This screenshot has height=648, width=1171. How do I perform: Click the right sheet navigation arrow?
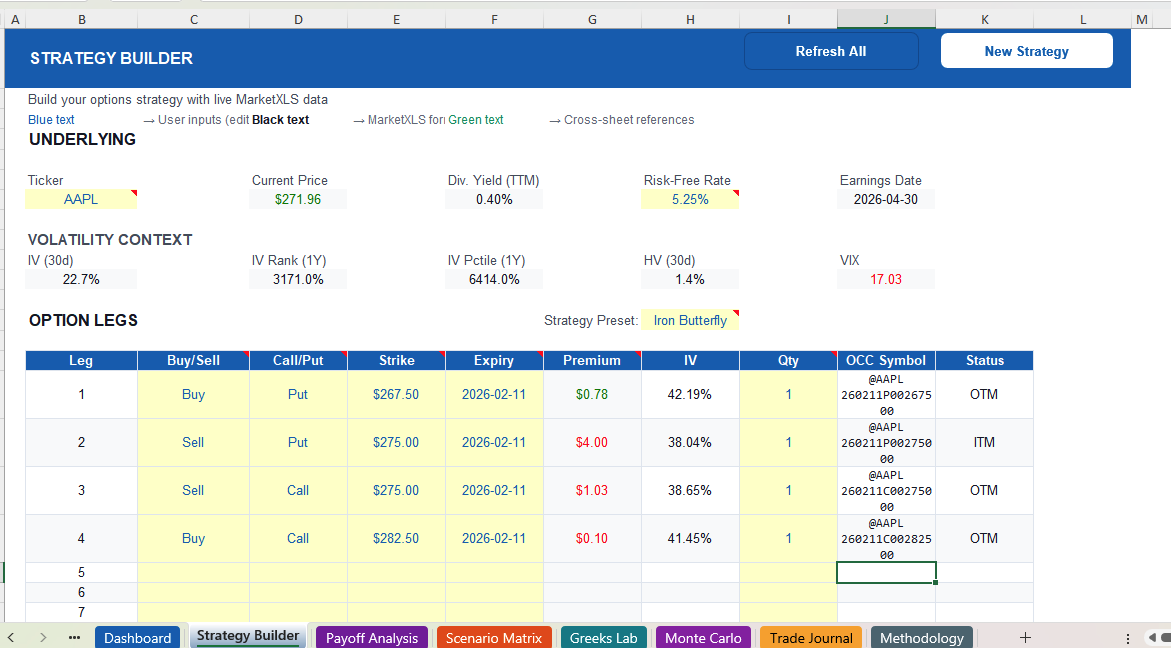[42, 637]
